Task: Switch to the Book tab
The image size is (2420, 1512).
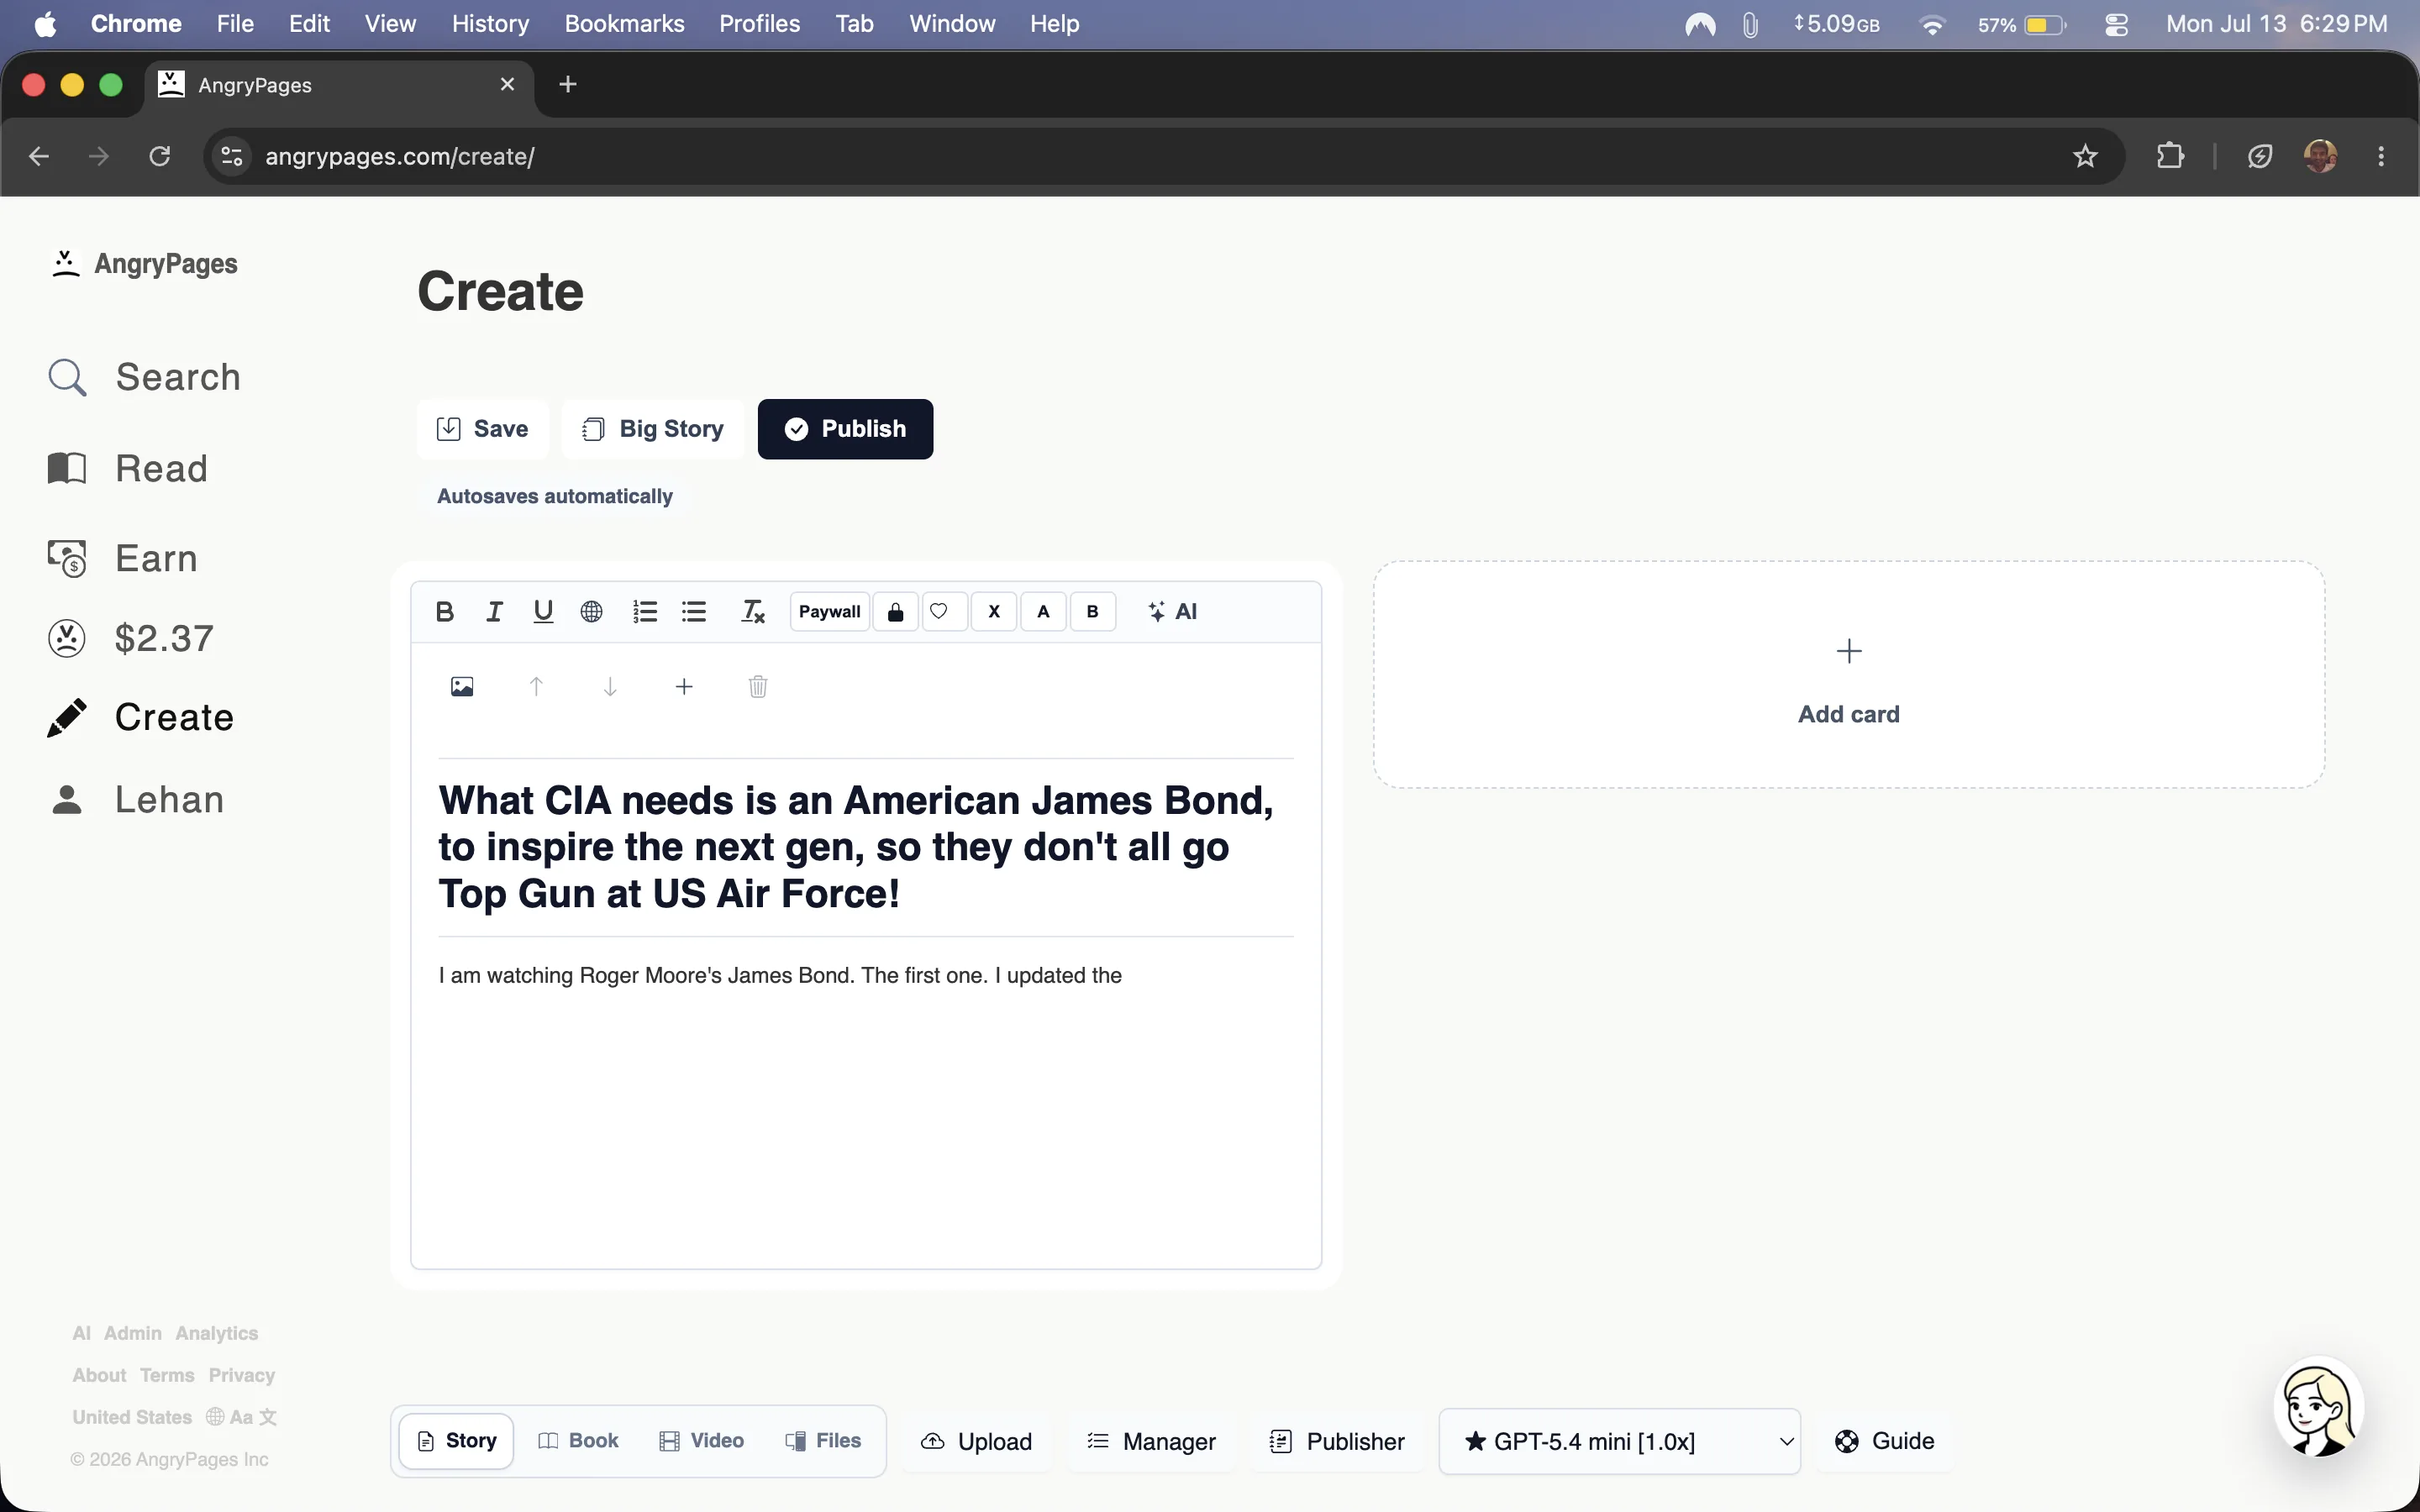Action: [x=579, y=1441]
